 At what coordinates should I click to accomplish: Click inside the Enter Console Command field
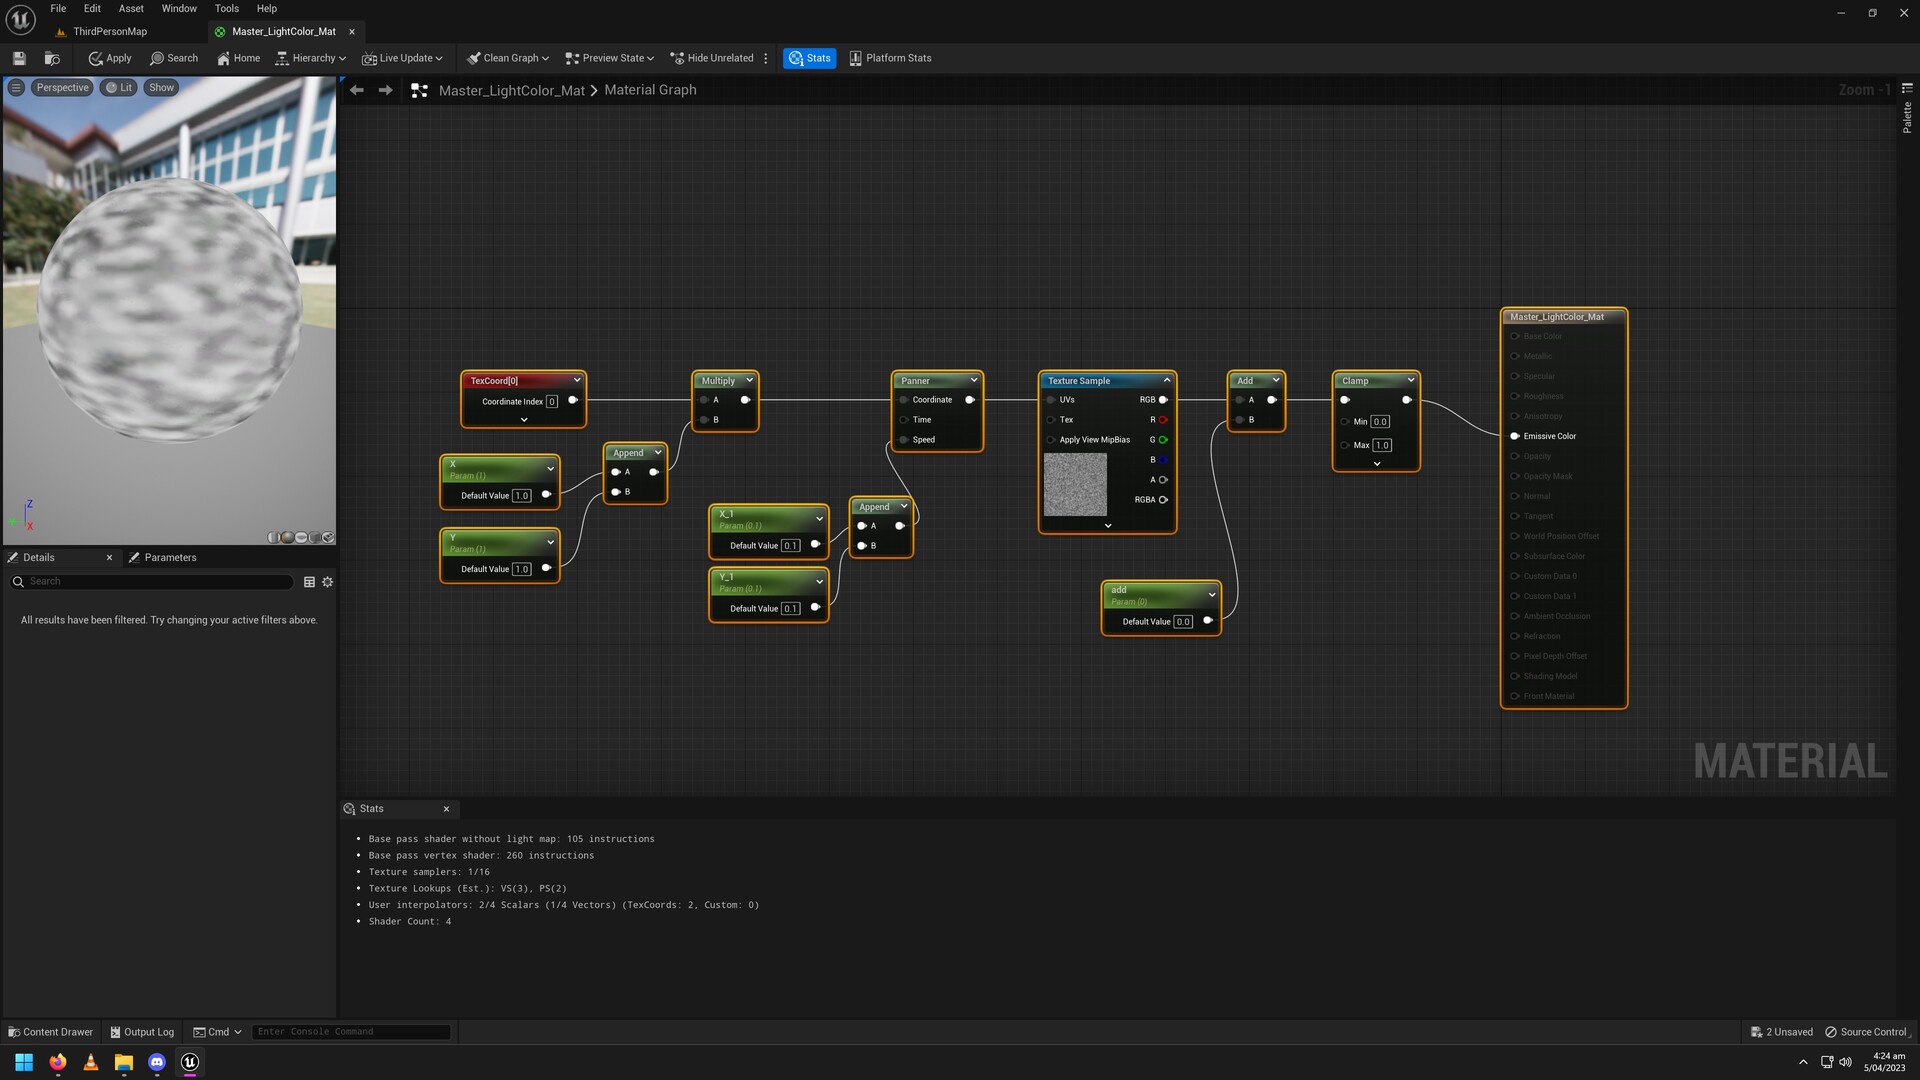click(x=350, y=1031)
